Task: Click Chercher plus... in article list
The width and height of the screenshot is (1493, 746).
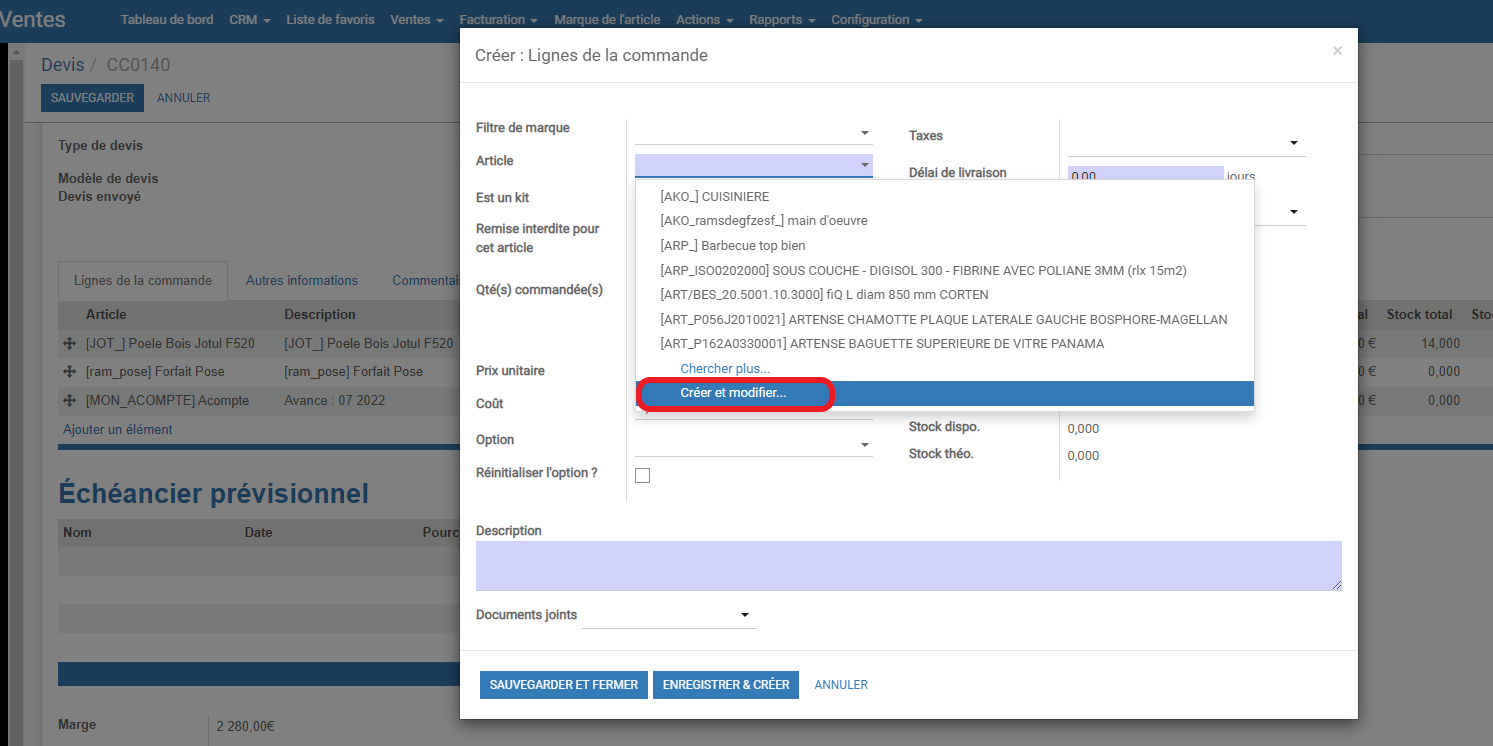Action: [725, 369]
